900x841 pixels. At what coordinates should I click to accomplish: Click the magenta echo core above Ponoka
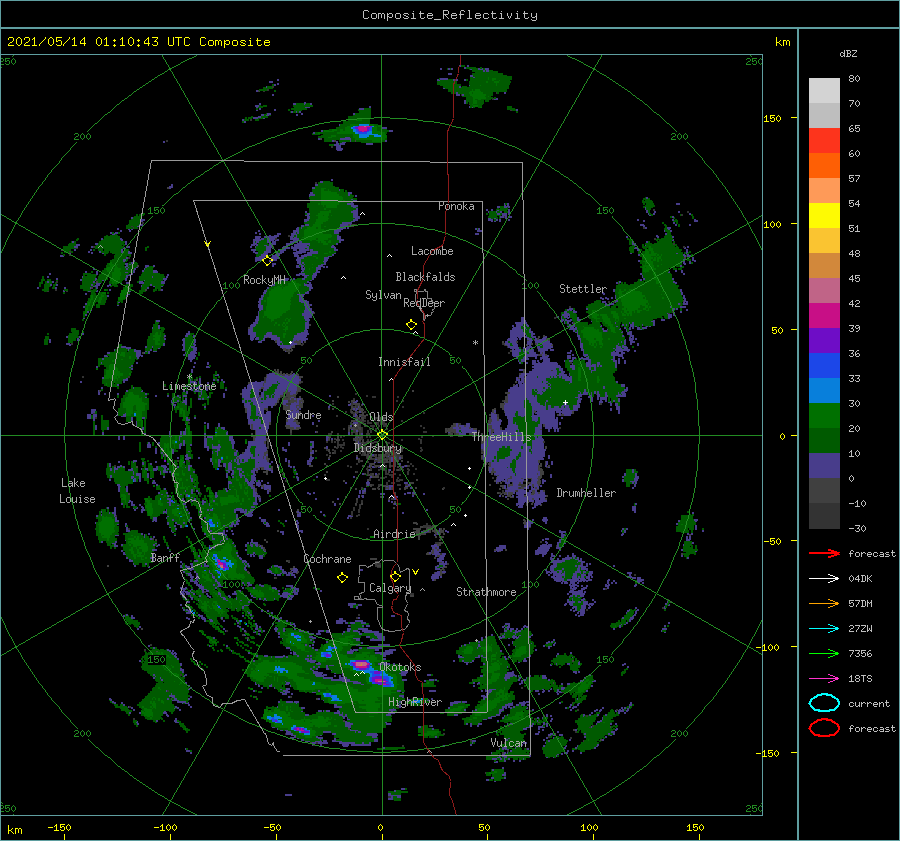pyautogui.click(x=362, y=129)
